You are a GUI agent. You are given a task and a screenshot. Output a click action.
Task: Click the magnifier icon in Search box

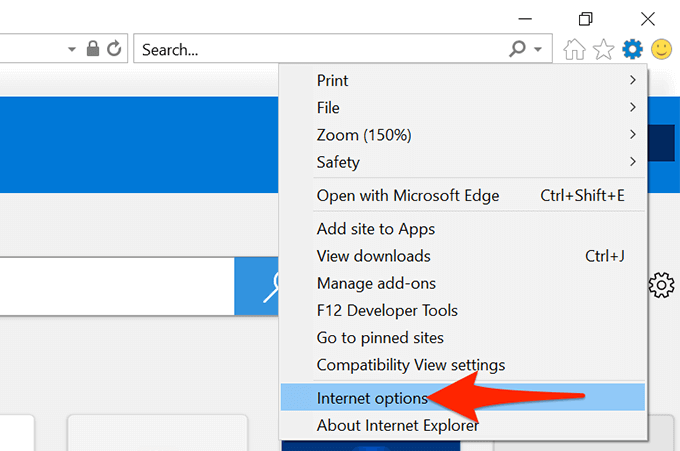(518, 48)
